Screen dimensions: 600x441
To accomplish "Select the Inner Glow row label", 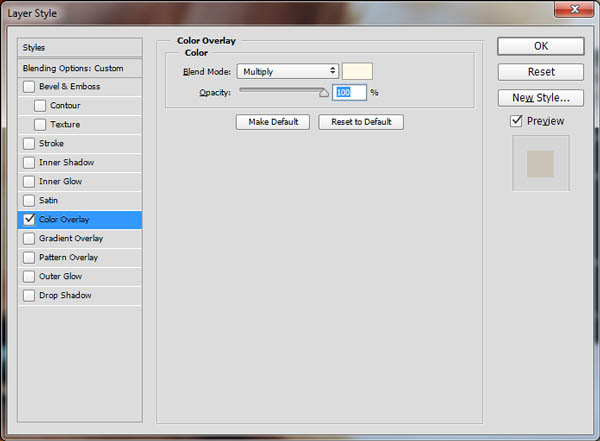I will (60, 181).
